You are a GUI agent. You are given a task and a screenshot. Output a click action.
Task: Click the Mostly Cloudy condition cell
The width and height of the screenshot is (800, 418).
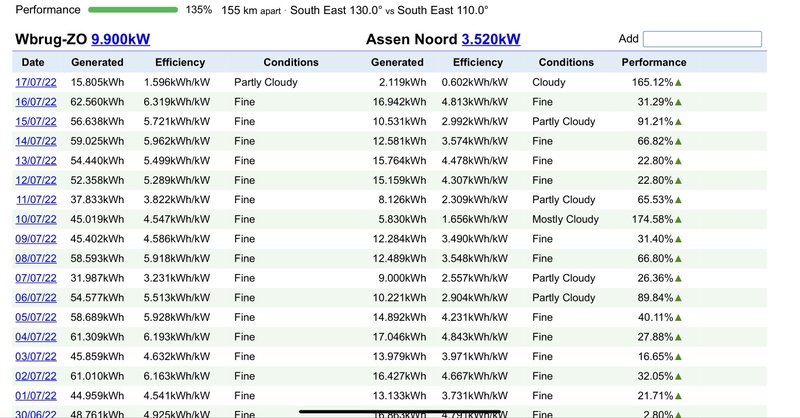click(x=565, y=219)
